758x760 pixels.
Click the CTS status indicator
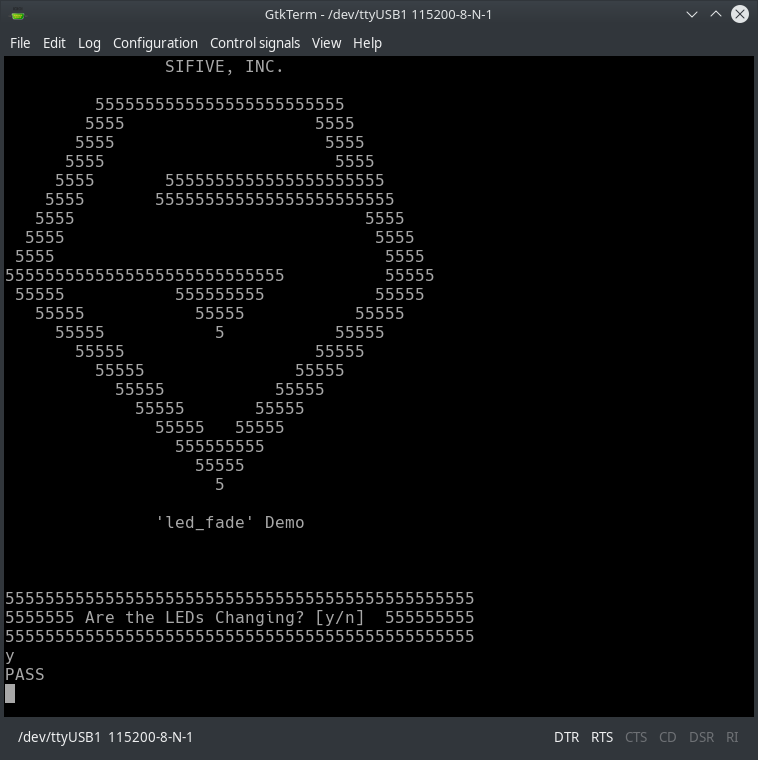(x=636, y=737)
